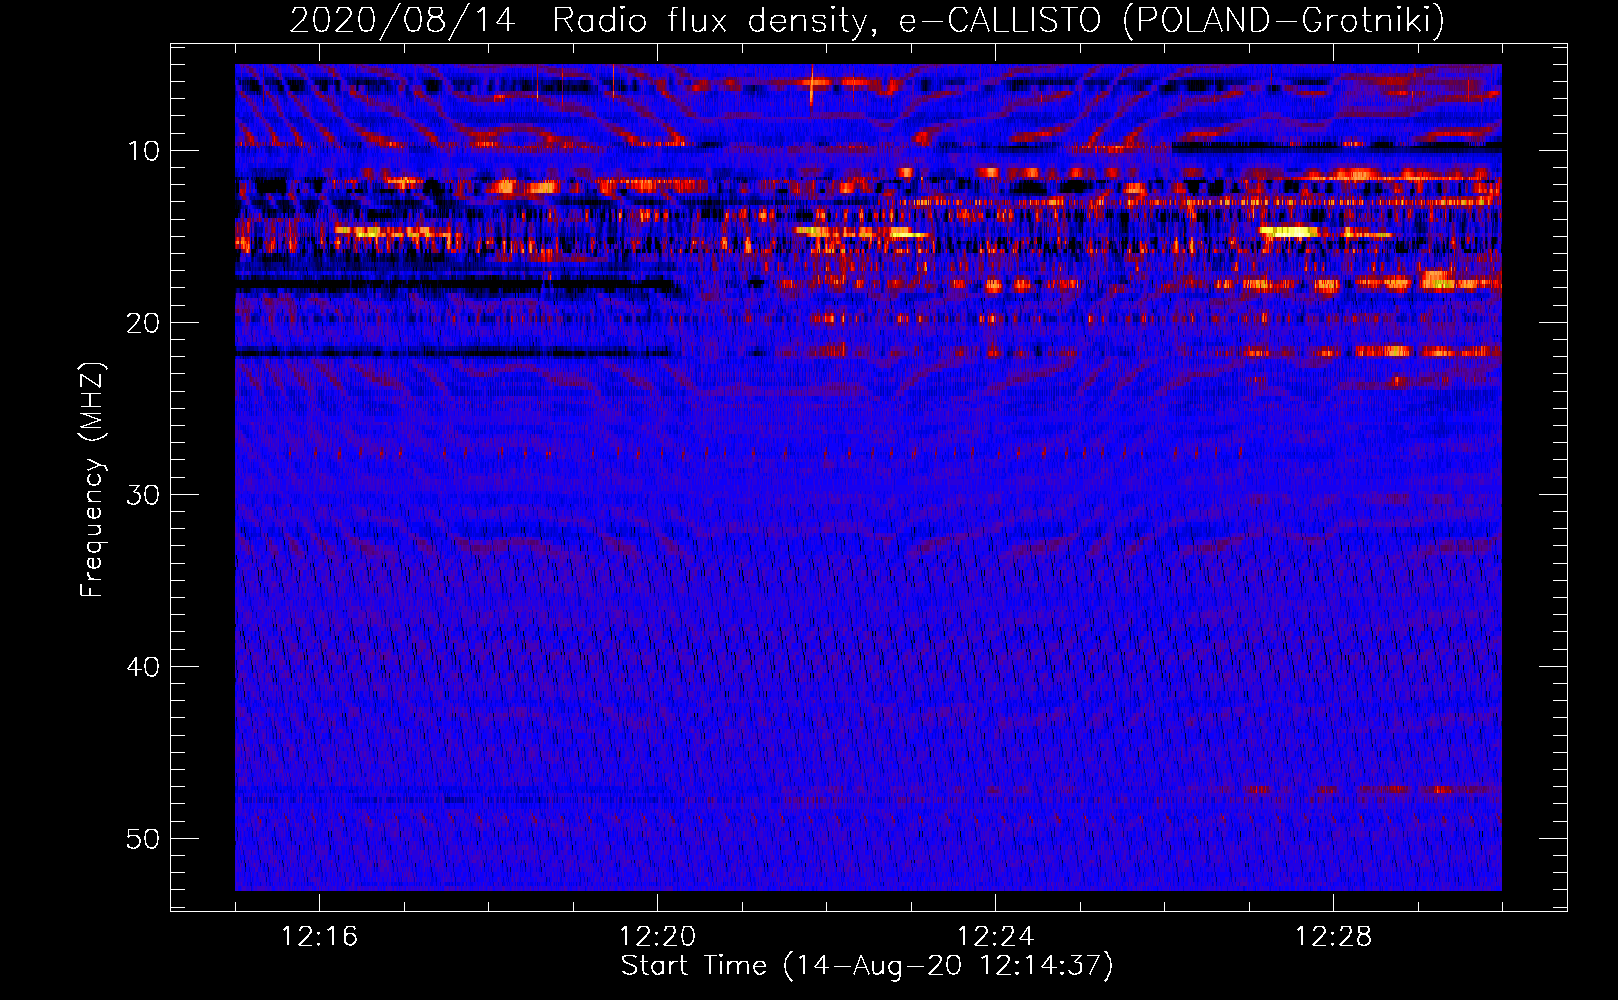
Task: Click the 'Start Time (14-Aug-20 12:14:37)' label
Action: pyautogui.click(x=867, y=966)
